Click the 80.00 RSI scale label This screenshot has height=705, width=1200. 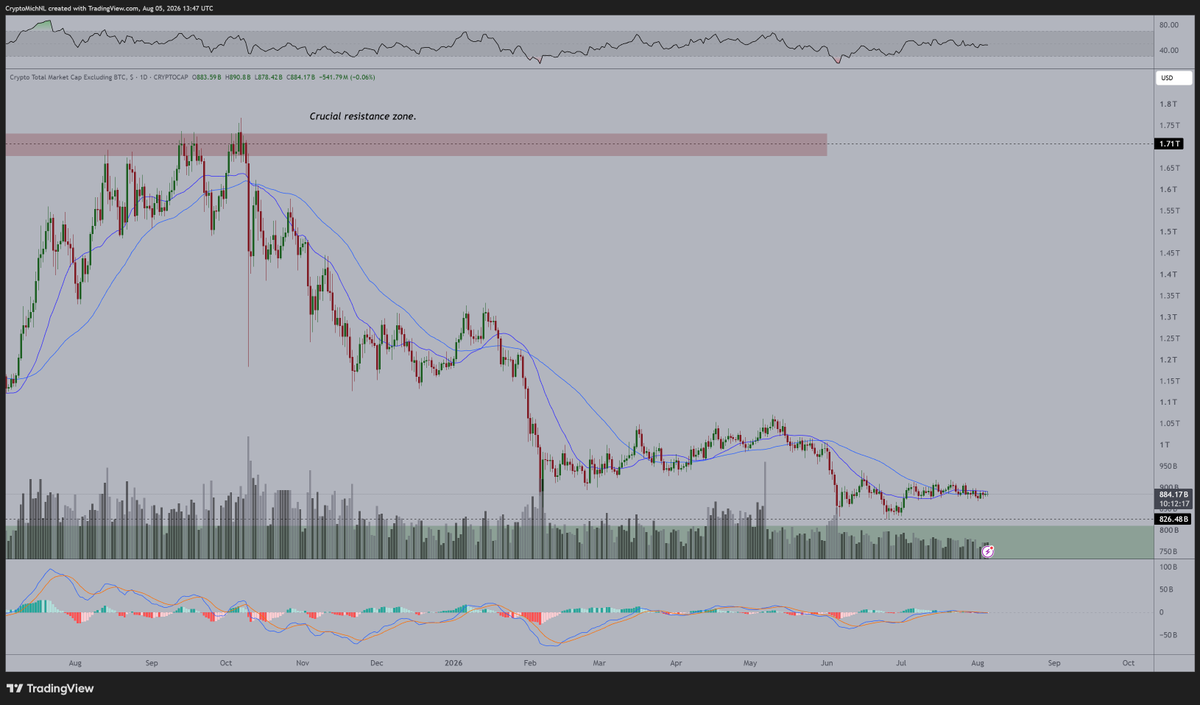point(1169,25)
